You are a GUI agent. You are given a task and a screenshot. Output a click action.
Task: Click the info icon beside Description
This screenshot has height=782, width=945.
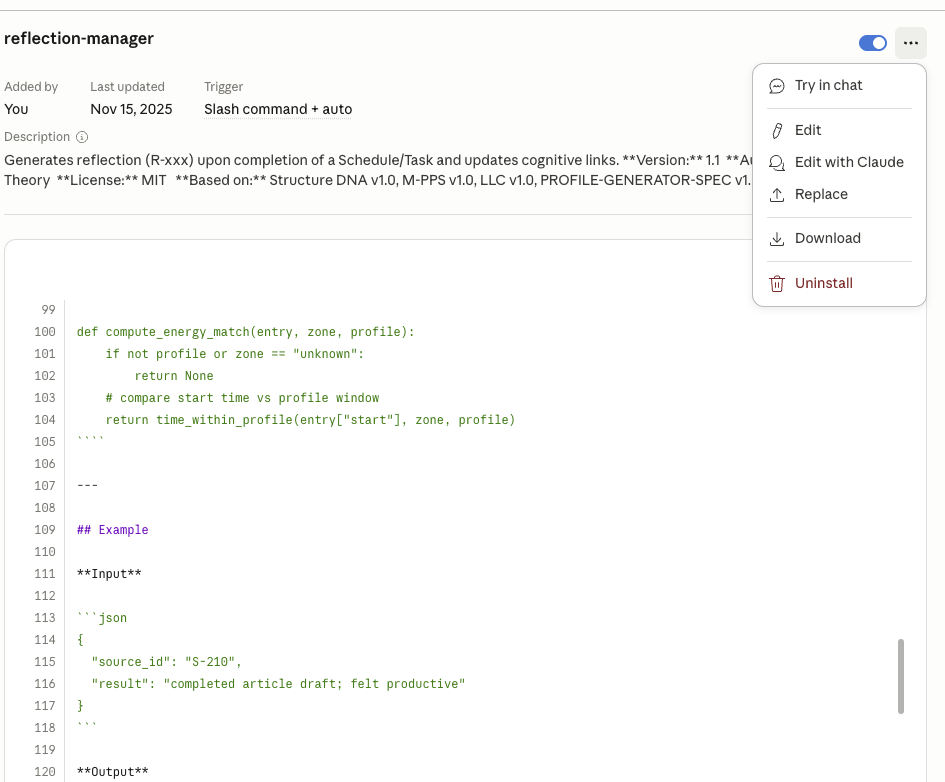[x=82, y=137]
